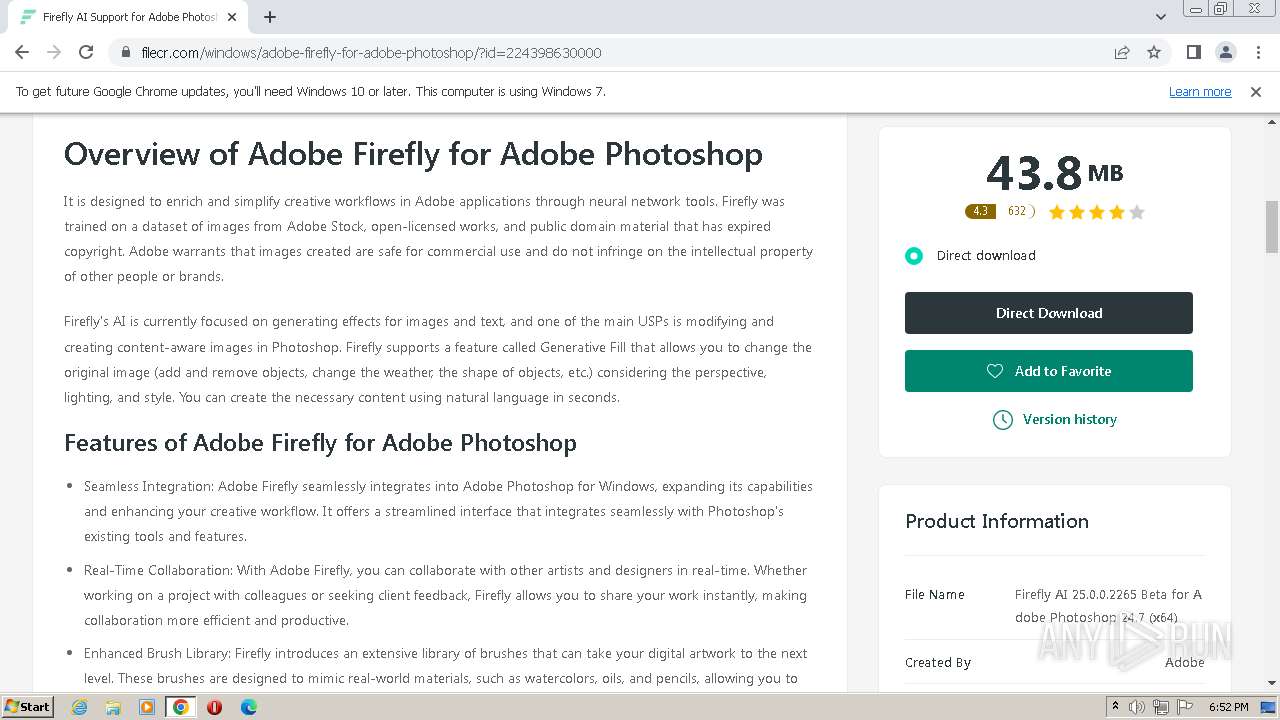Show hidden system tray icons
This screenshot has height=720, width=1280.
tap(1115, 707)
